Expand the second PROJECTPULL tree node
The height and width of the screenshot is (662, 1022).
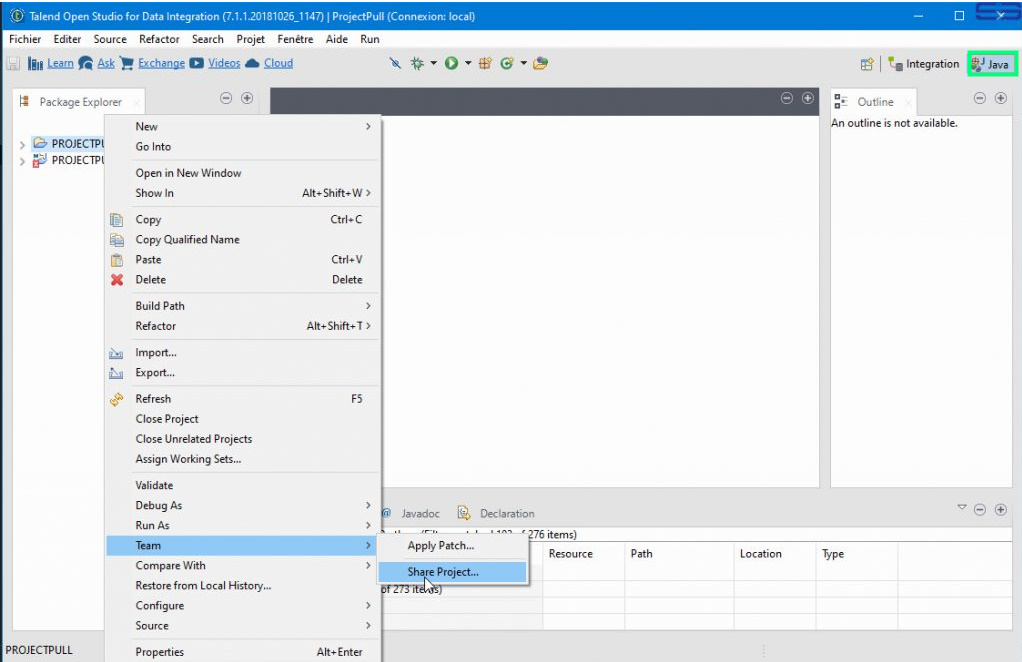point(22,161)
